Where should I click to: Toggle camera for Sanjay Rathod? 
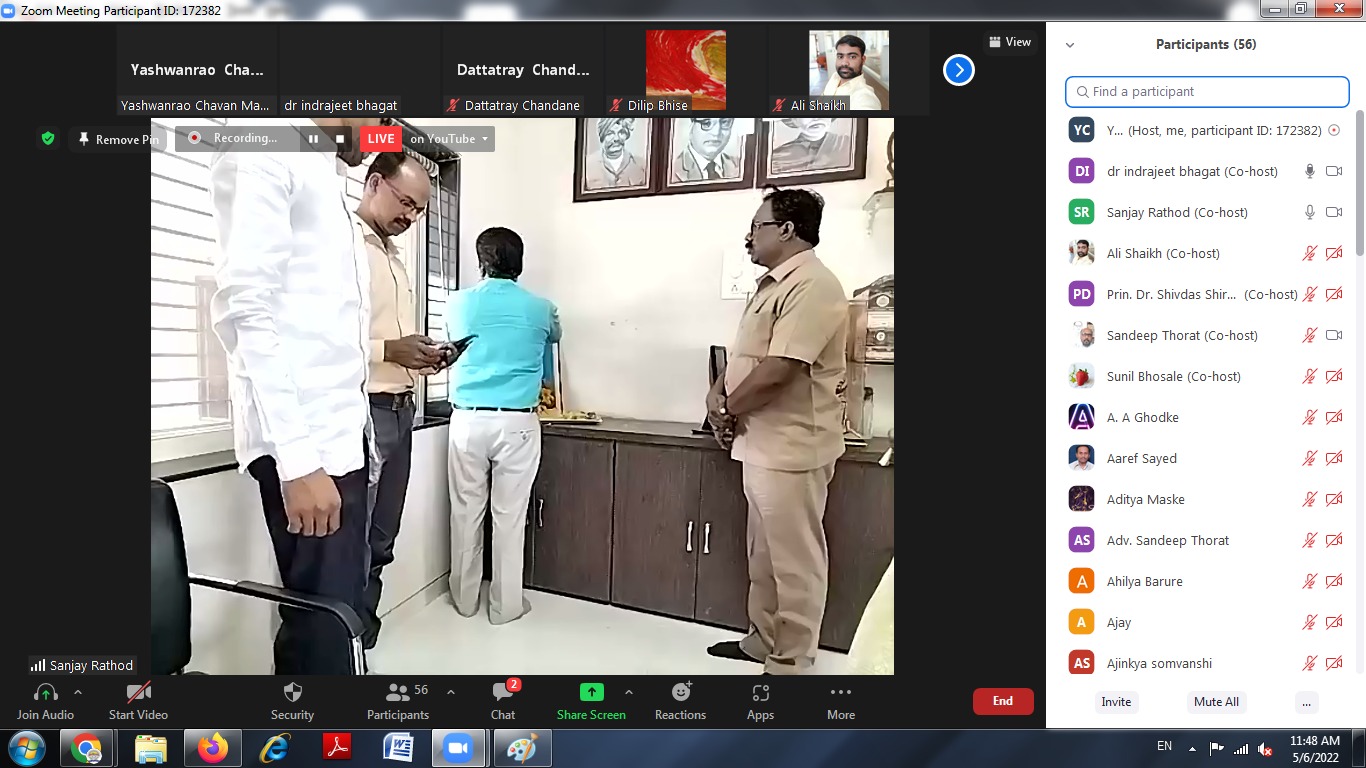point(1334,212)
